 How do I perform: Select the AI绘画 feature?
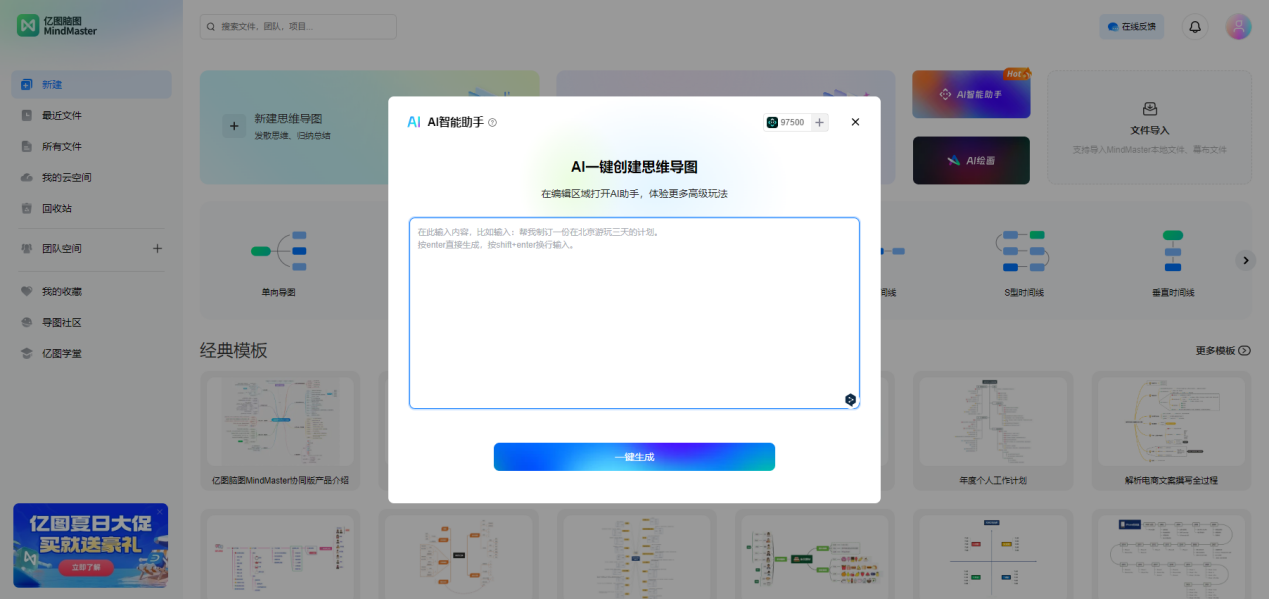(x=970, y=160)
